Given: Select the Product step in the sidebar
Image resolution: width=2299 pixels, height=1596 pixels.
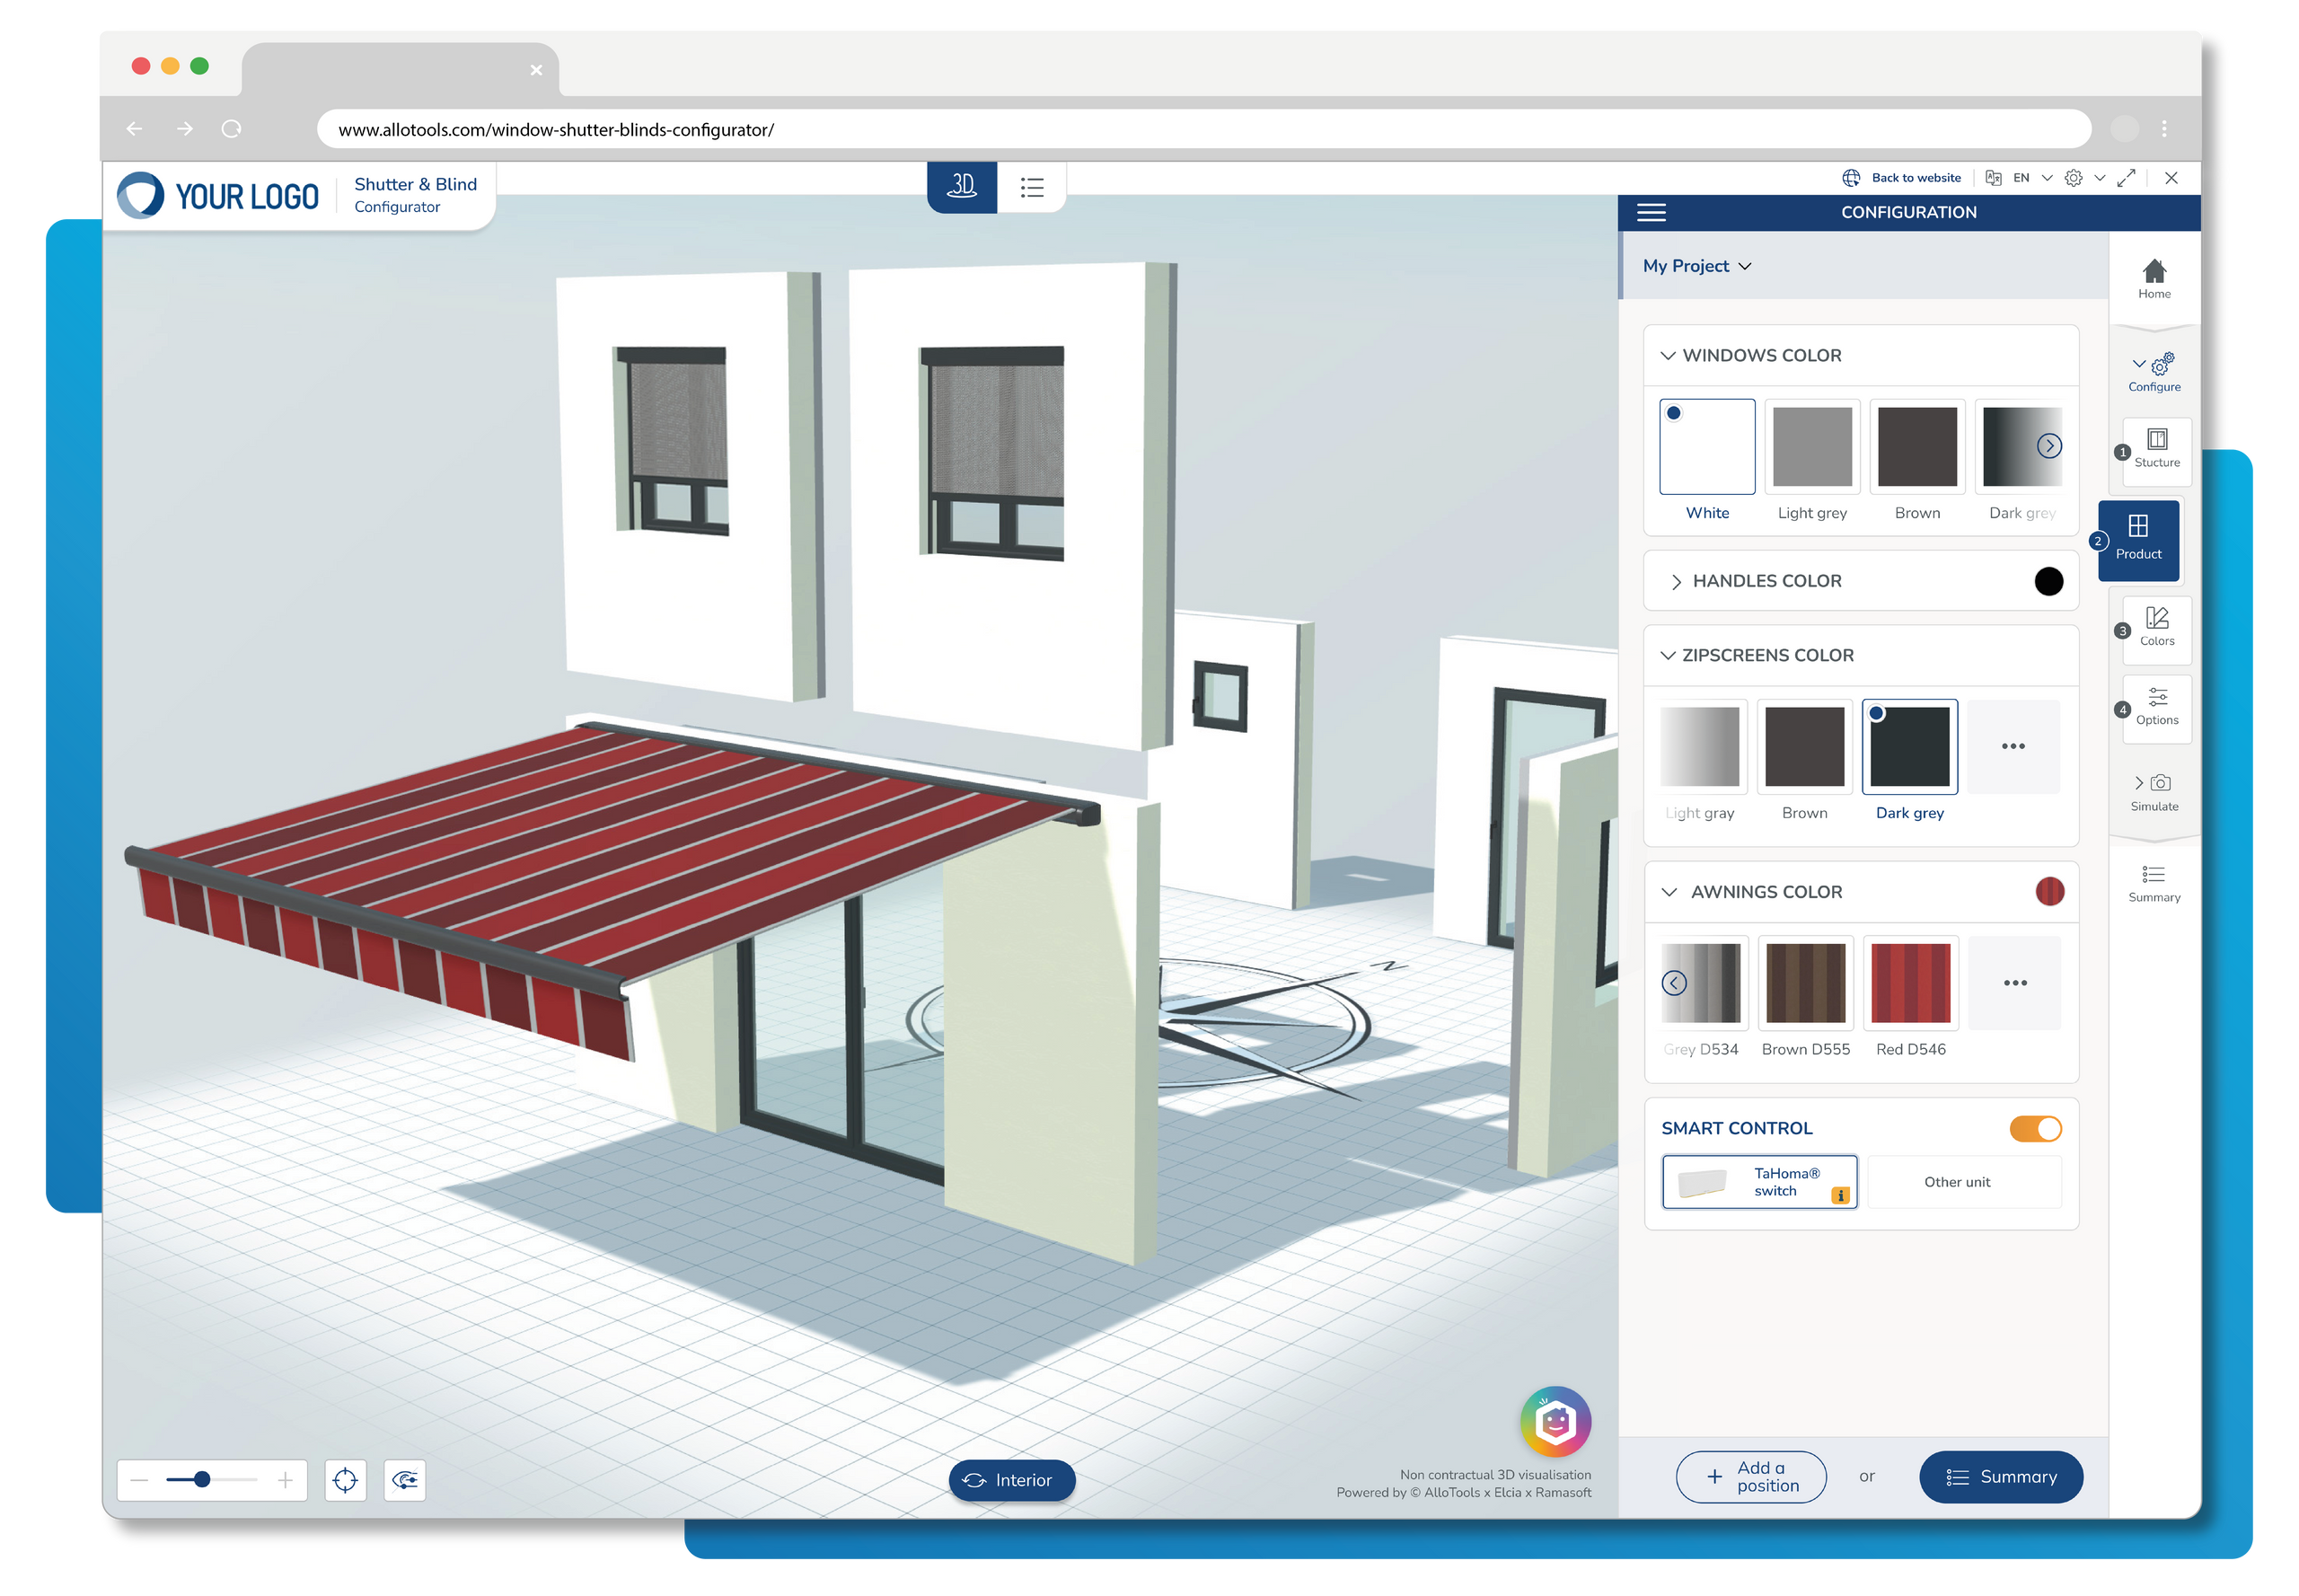Looking at the screenshot, I should point(2140,540).
